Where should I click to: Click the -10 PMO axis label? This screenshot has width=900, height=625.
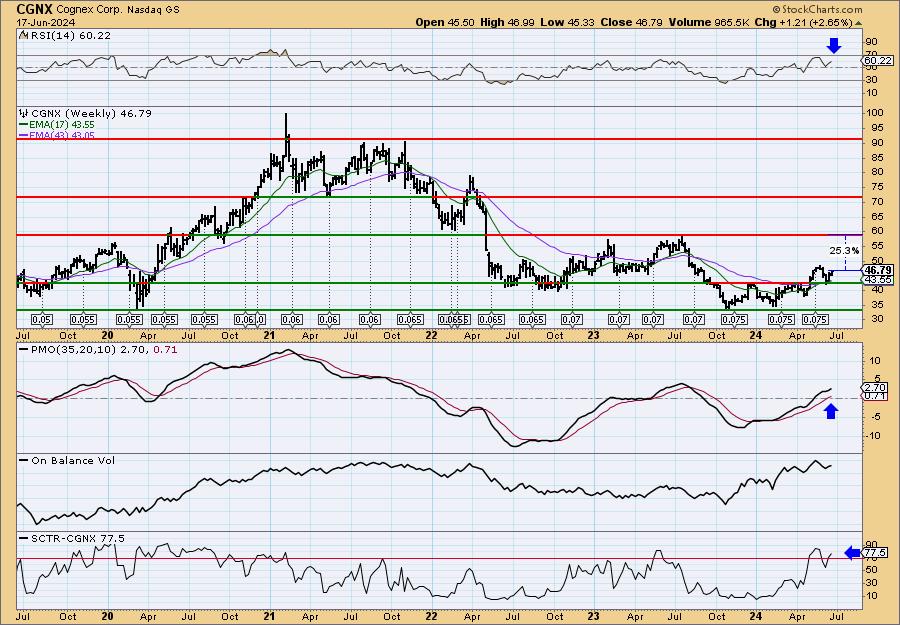click(x=873, y=436)
